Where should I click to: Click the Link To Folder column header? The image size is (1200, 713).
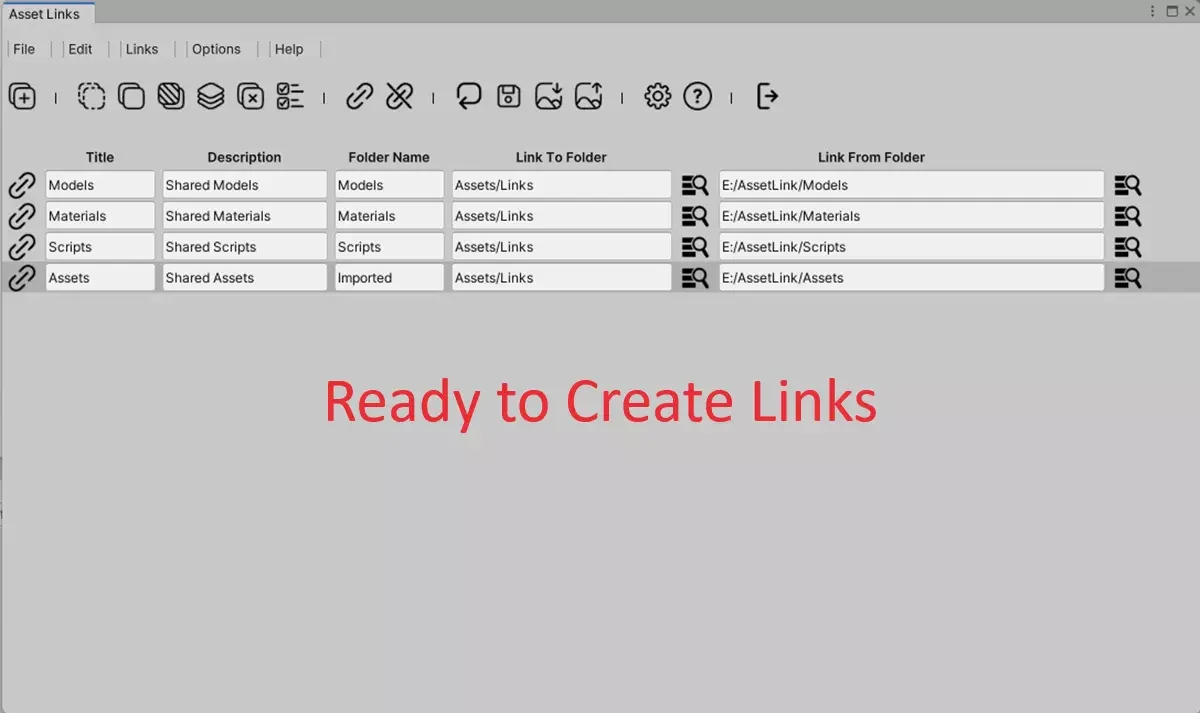click(561, 157)
